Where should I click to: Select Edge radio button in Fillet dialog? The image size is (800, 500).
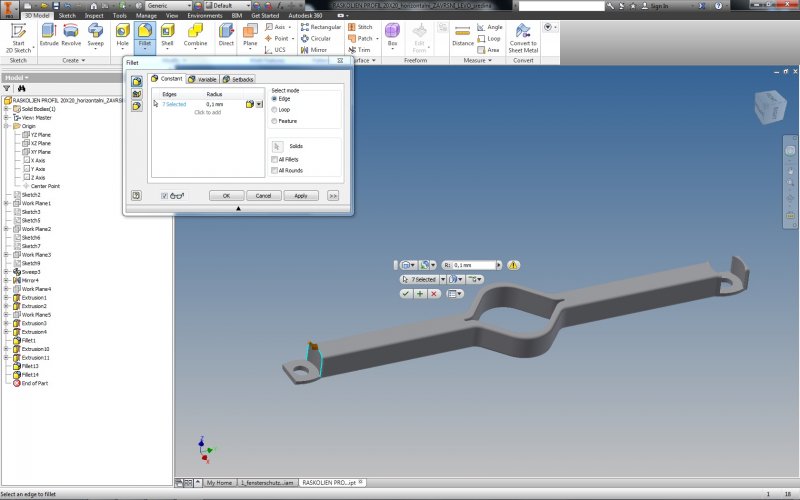click(x=274, y=98)
